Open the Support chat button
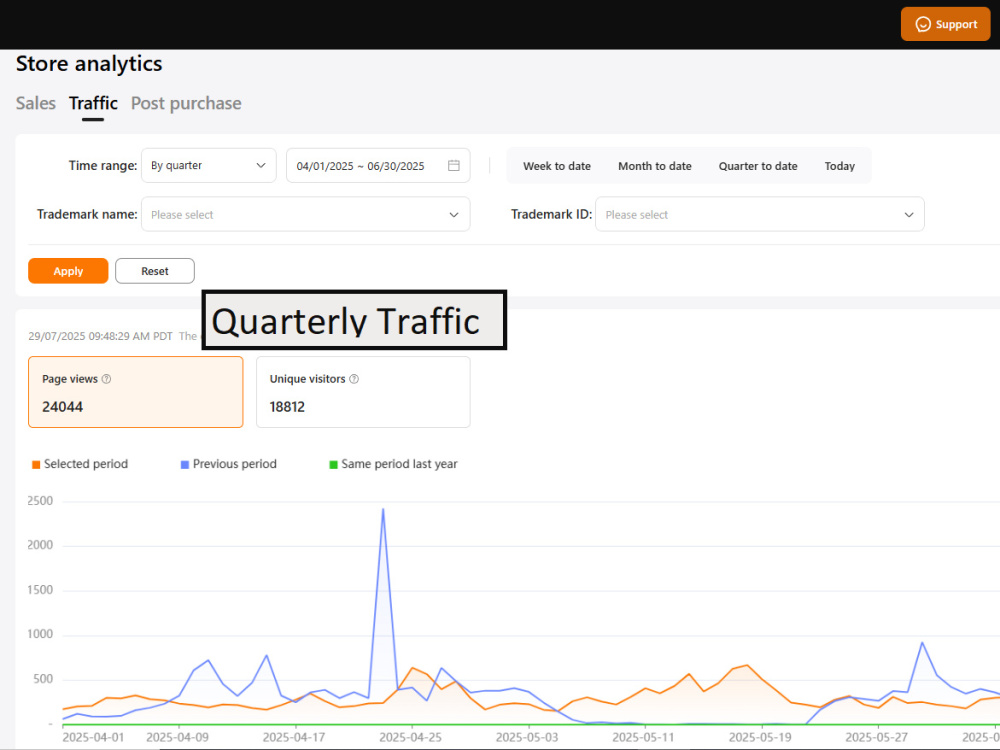The image size is (1000, 750). point(945,24)
